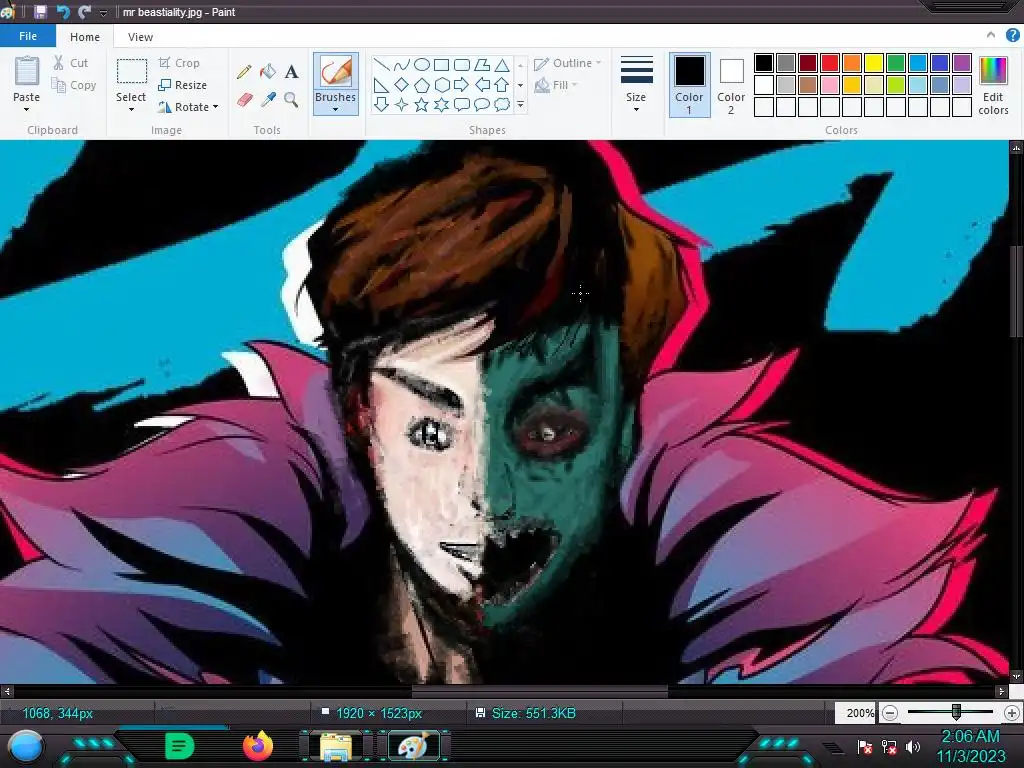Select the Pencil tool
The image size is (1024, 768).
pyautogui.click(x=244, y=71)
